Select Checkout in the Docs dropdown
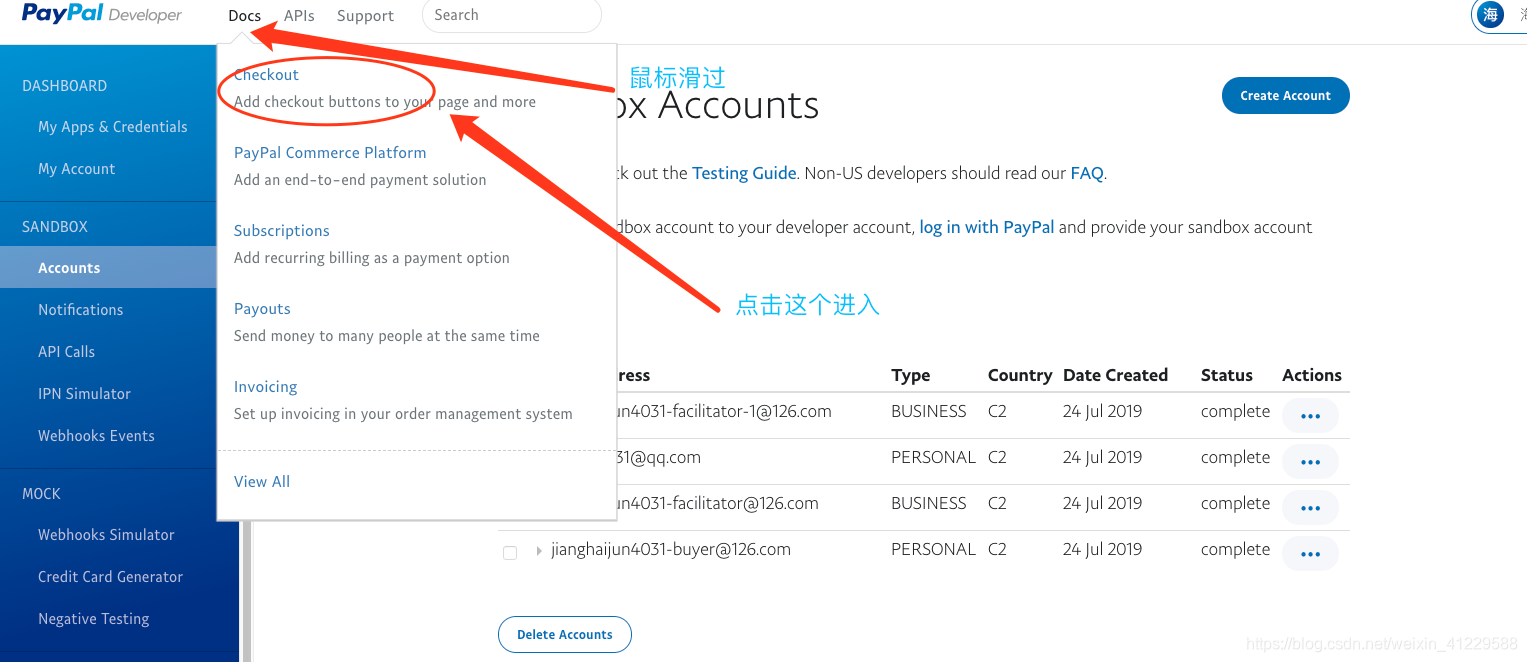The width and height of the screenshot is (1527, 662). [x=266, y=75]
